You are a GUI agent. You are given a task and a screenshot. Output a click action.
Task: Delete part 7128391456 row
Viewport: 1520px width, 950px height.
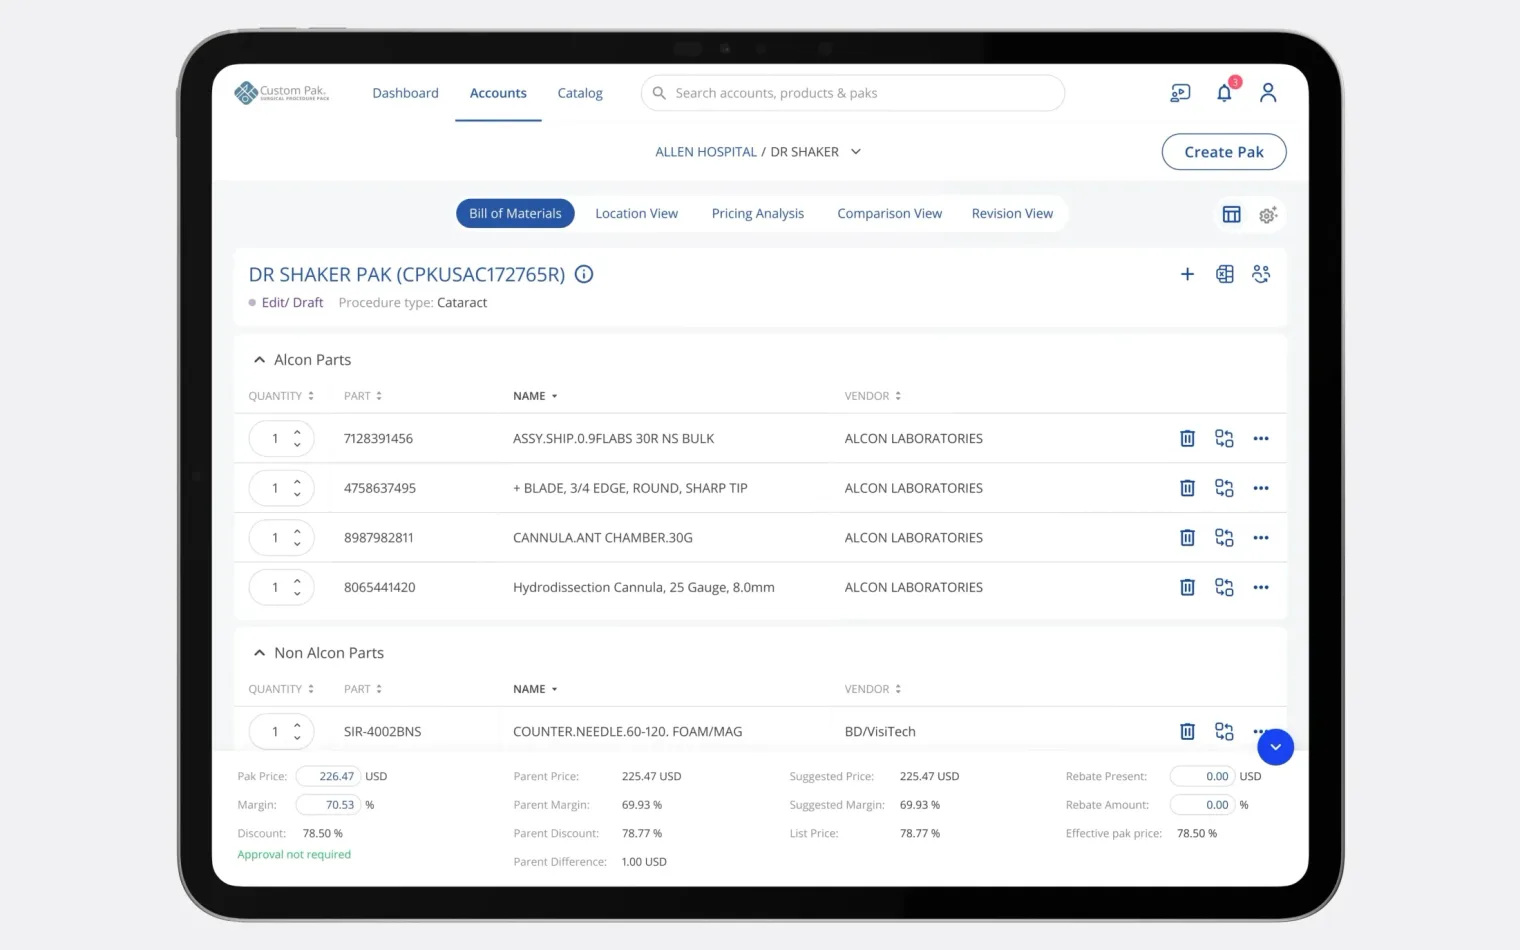[1187, 438]
